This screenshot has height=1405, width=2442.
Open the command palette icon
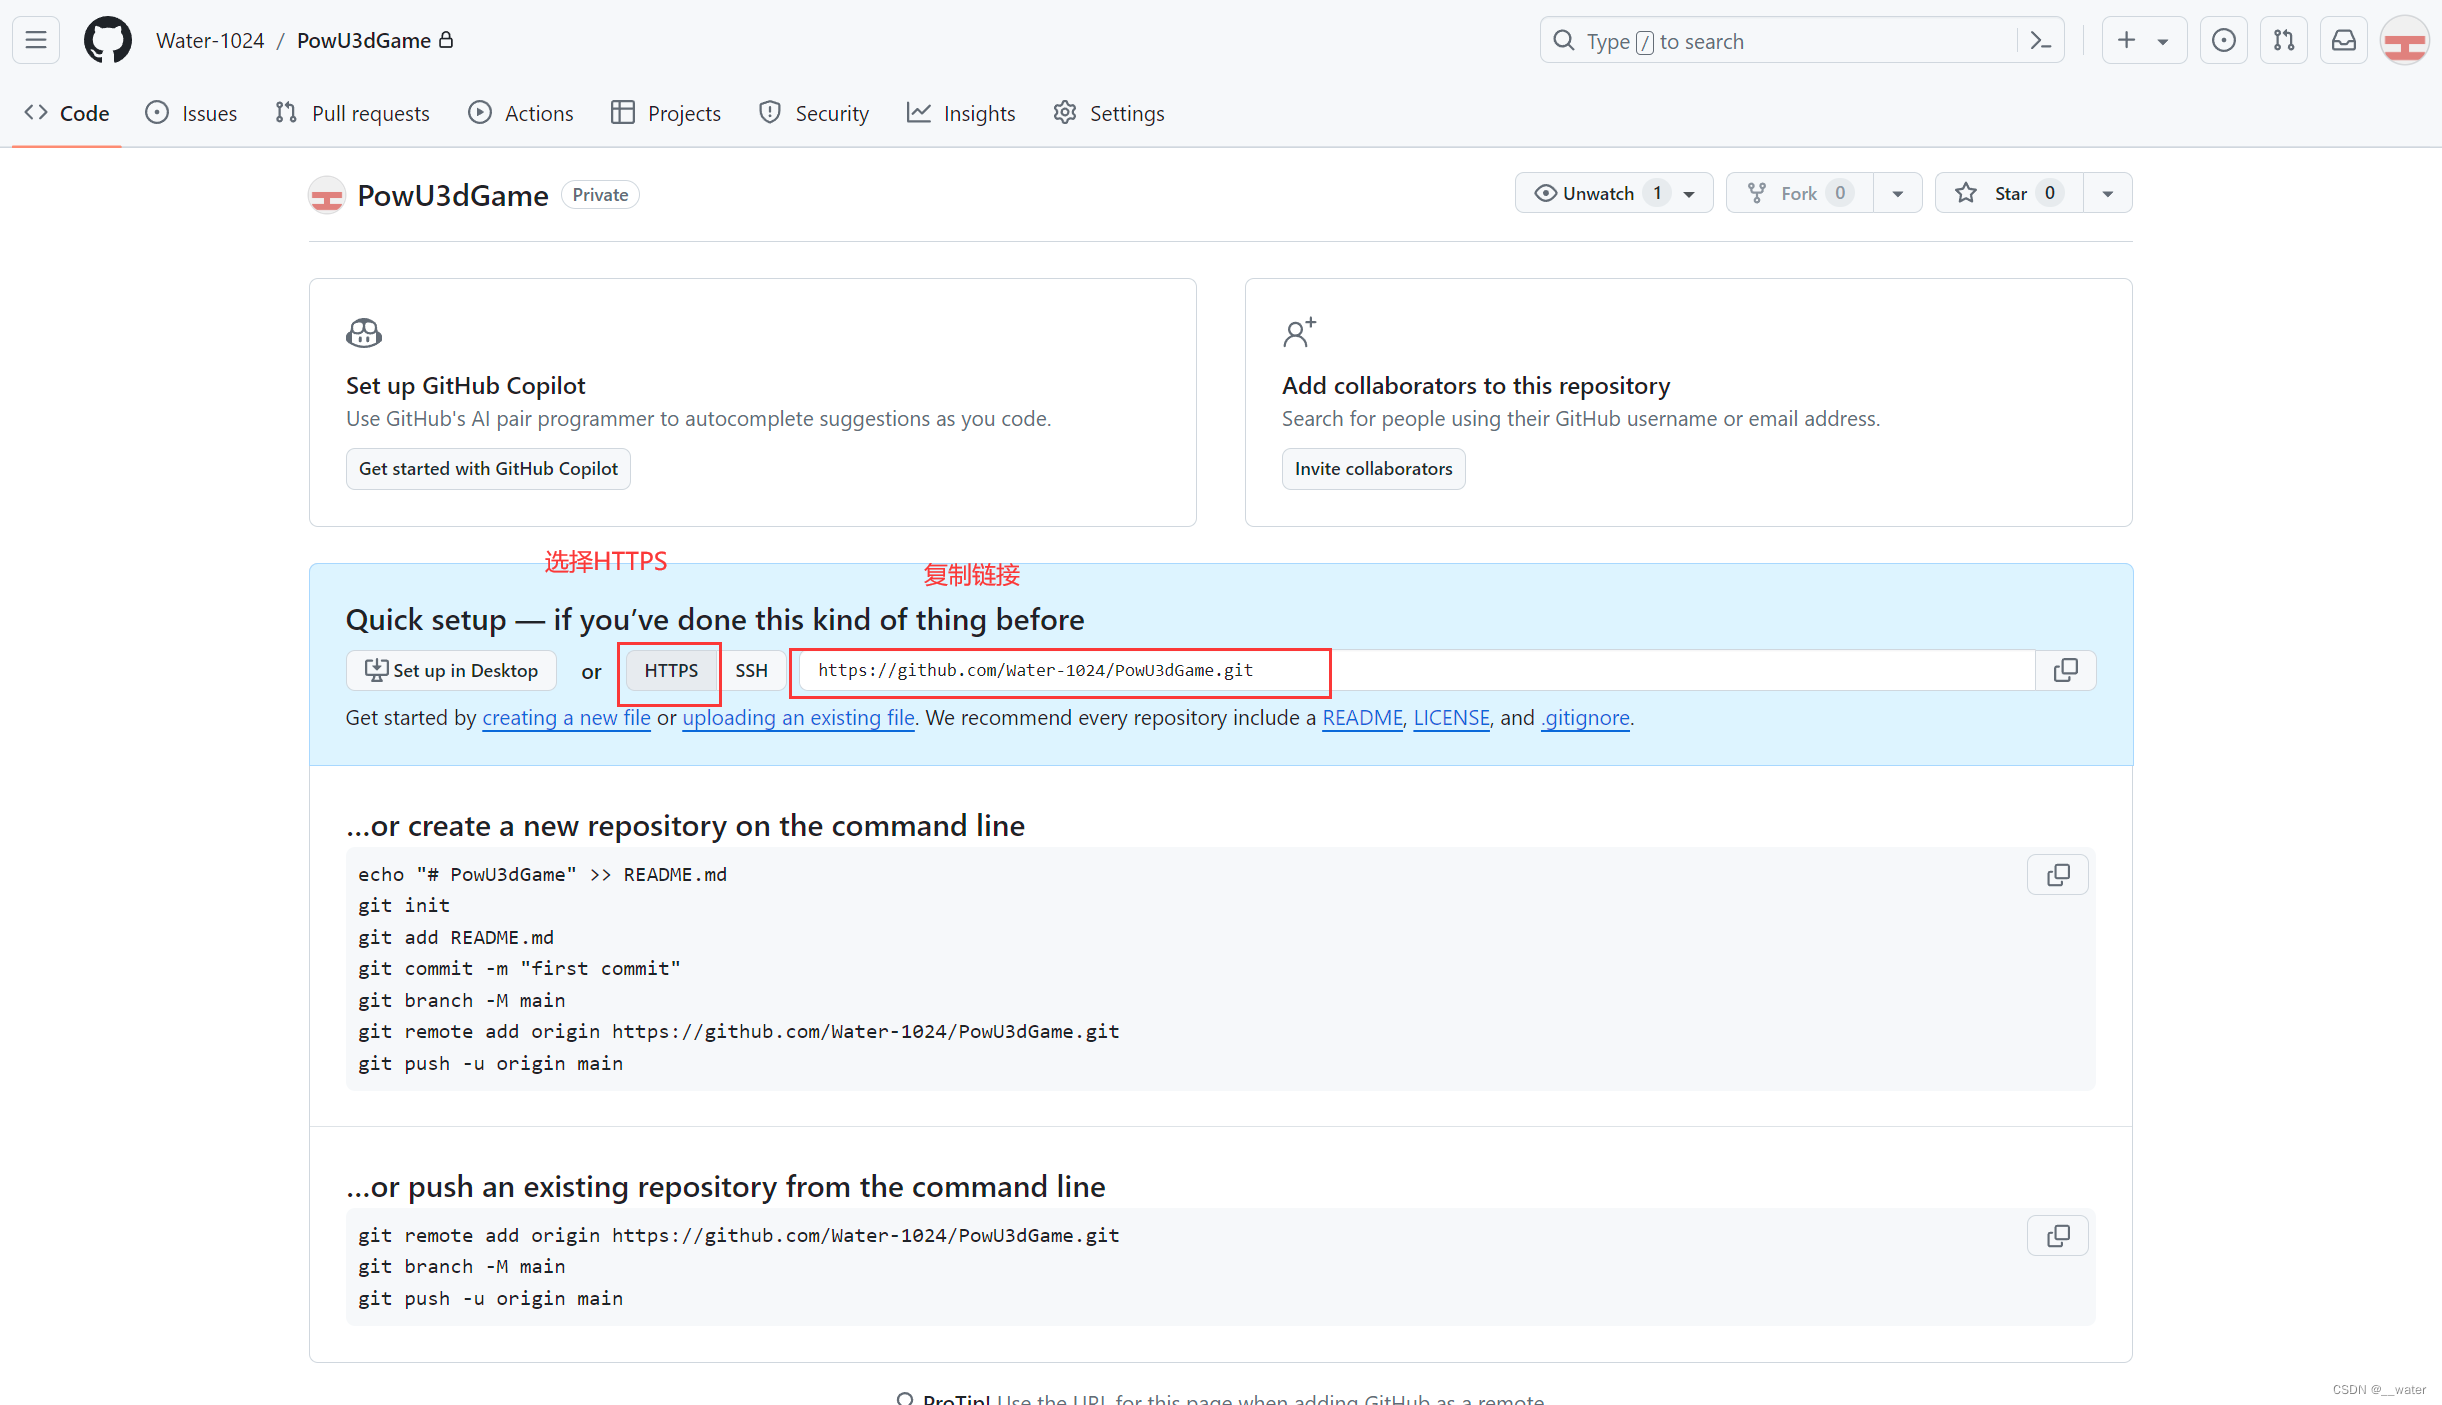(x=2040, y=41)
